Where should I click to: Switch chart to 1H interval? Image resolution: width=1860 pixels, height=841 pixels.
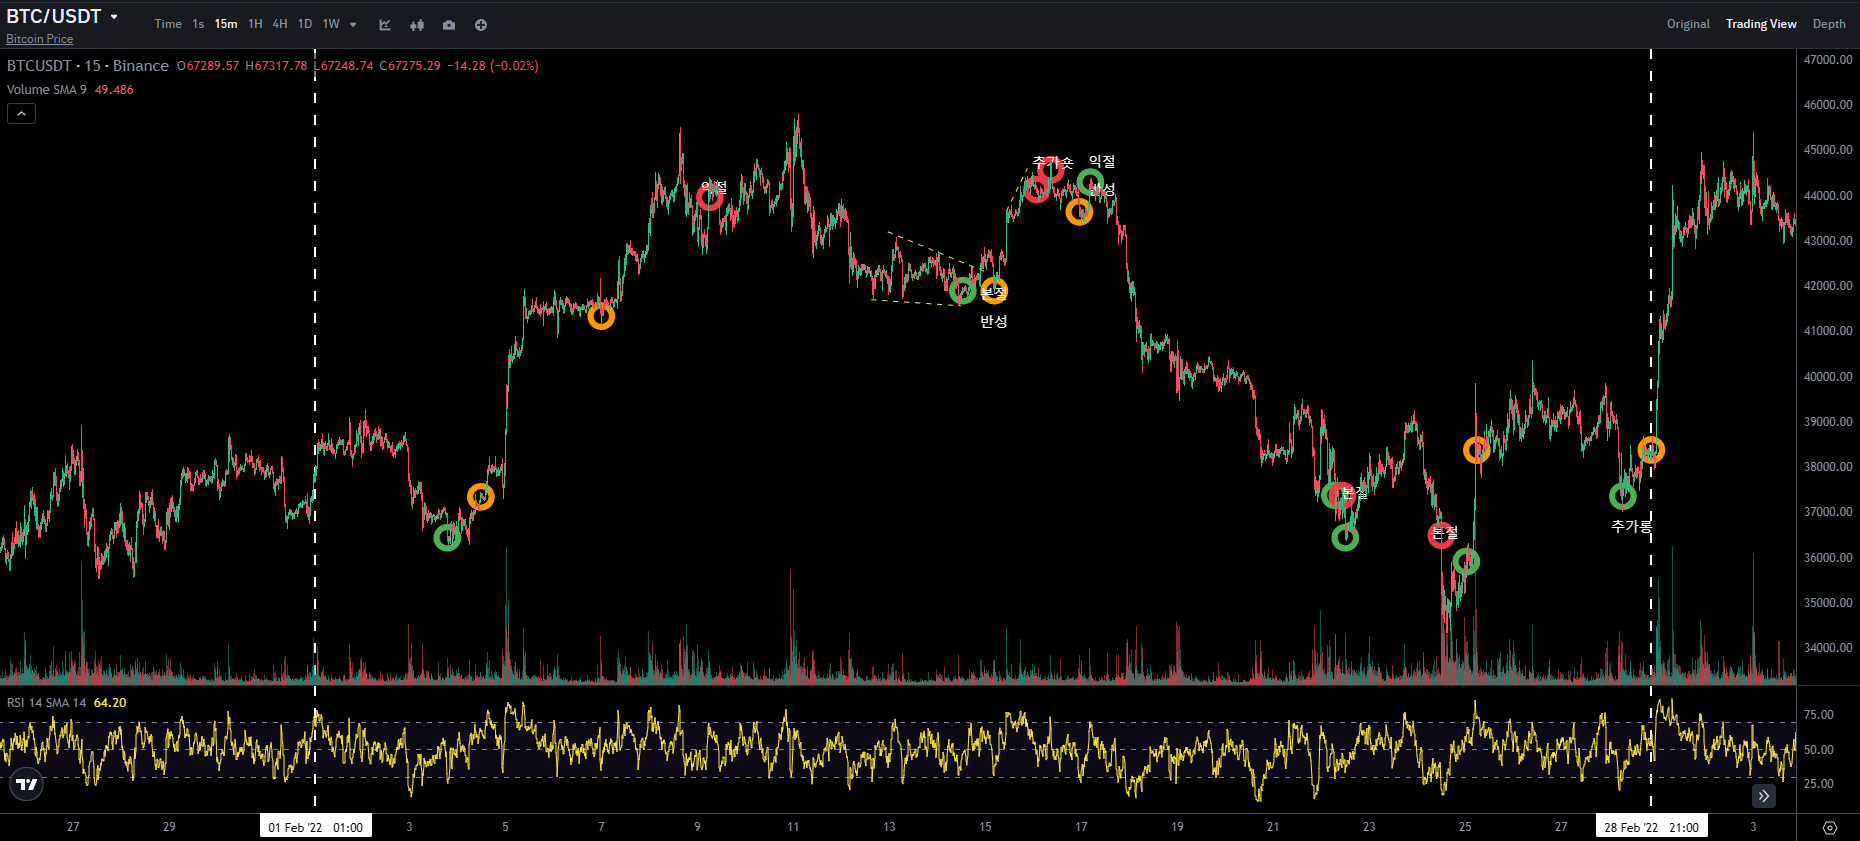tap(255, 24)
